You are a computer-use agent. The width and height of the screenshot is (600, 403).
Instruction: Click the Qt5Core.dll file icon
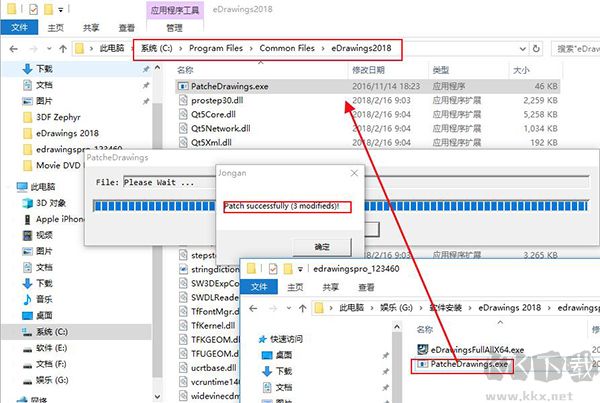click(183, 114)
